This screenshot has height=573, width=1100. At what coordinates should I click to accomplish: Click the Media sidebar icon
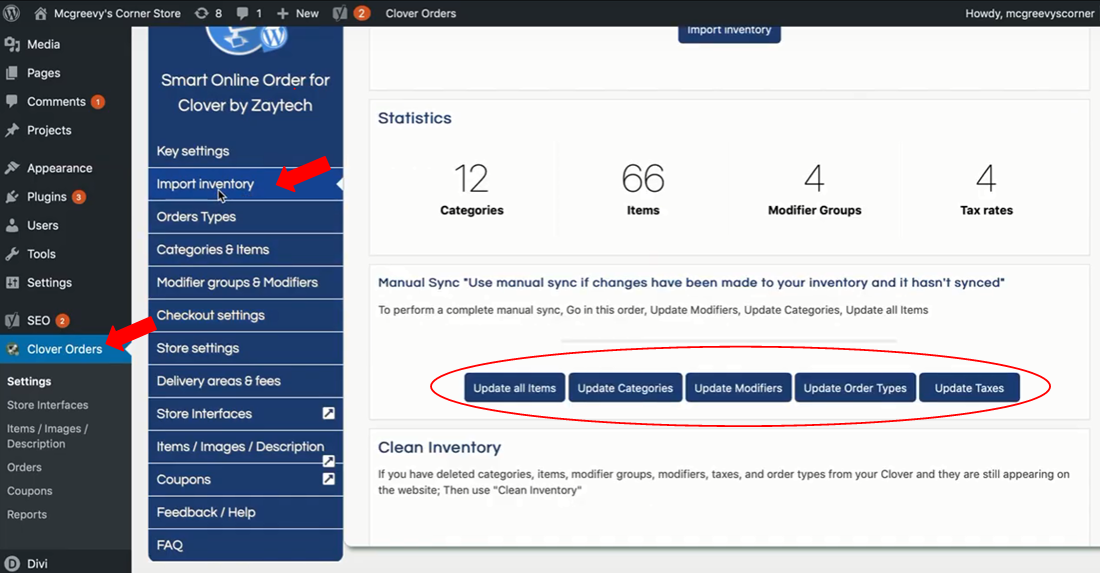click(12, 44)
